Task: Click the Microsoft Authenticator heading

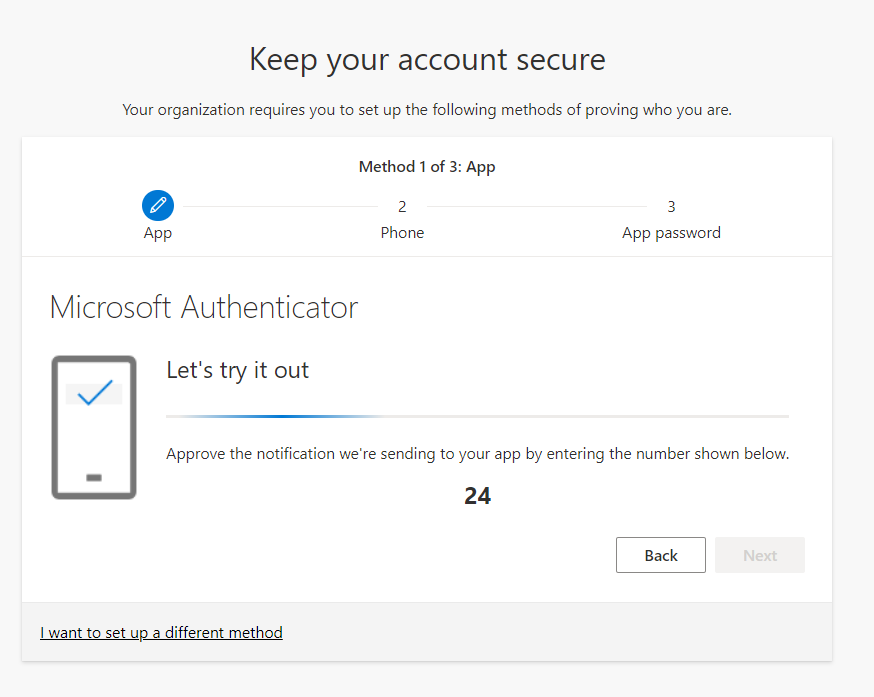Action: pos(204,307)
